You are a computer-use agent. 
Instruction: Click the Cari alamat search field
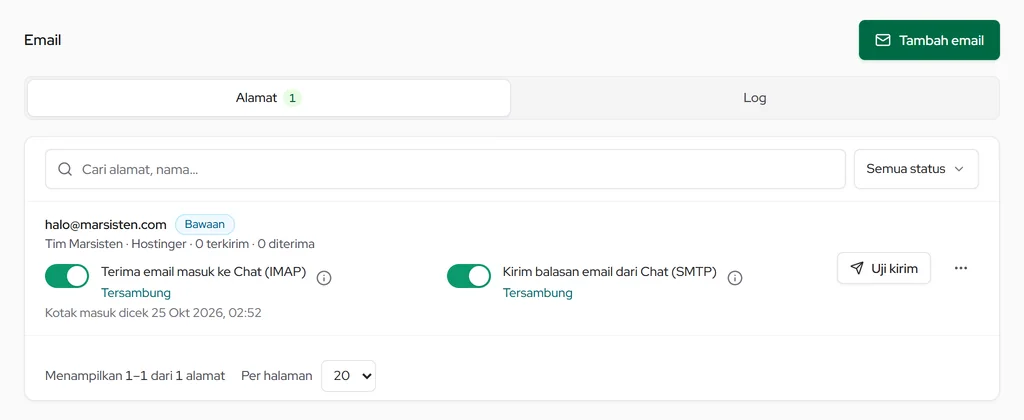tap(445, 169)
